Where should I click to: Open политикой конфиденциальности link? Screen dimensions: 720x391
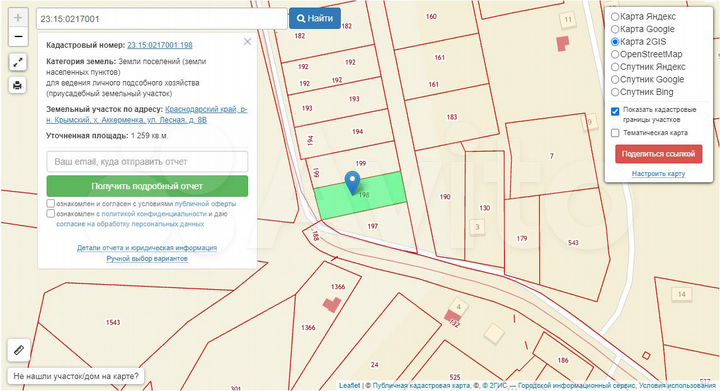click(154, 214)
